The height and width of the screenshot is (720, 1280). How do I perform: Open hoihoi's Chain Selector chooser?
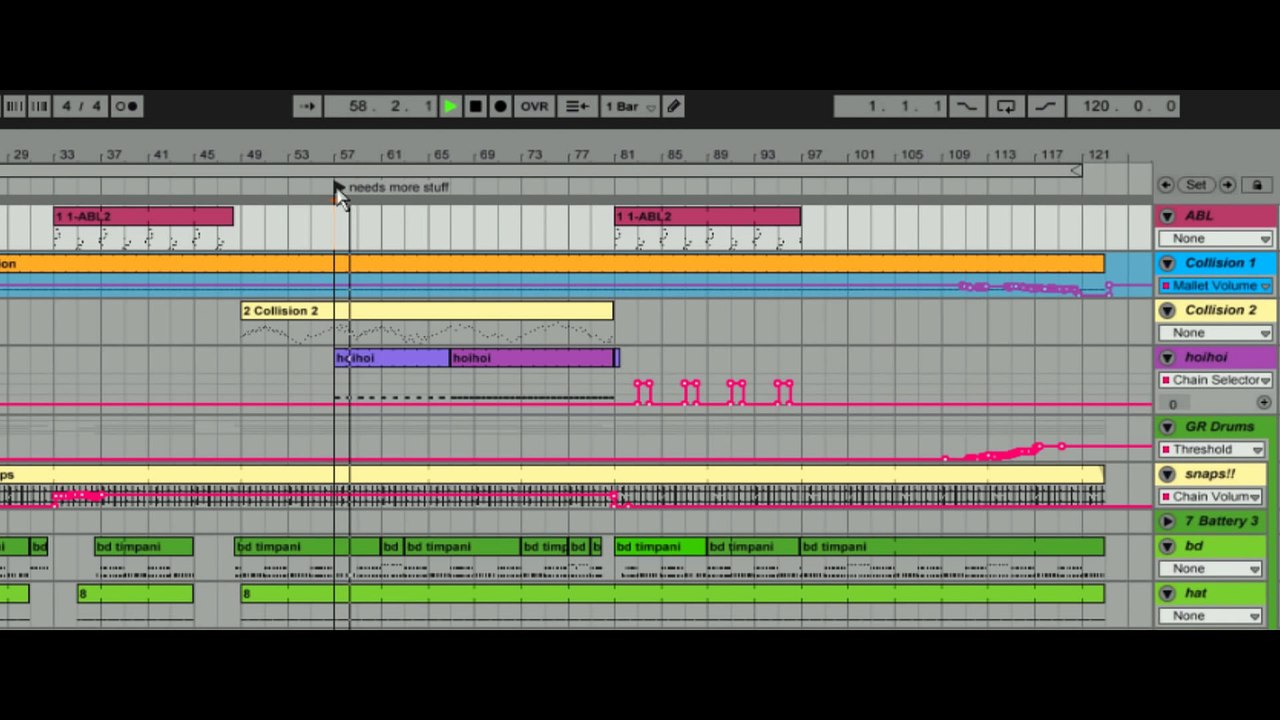pyautogui.click(x=1215, y=380)
